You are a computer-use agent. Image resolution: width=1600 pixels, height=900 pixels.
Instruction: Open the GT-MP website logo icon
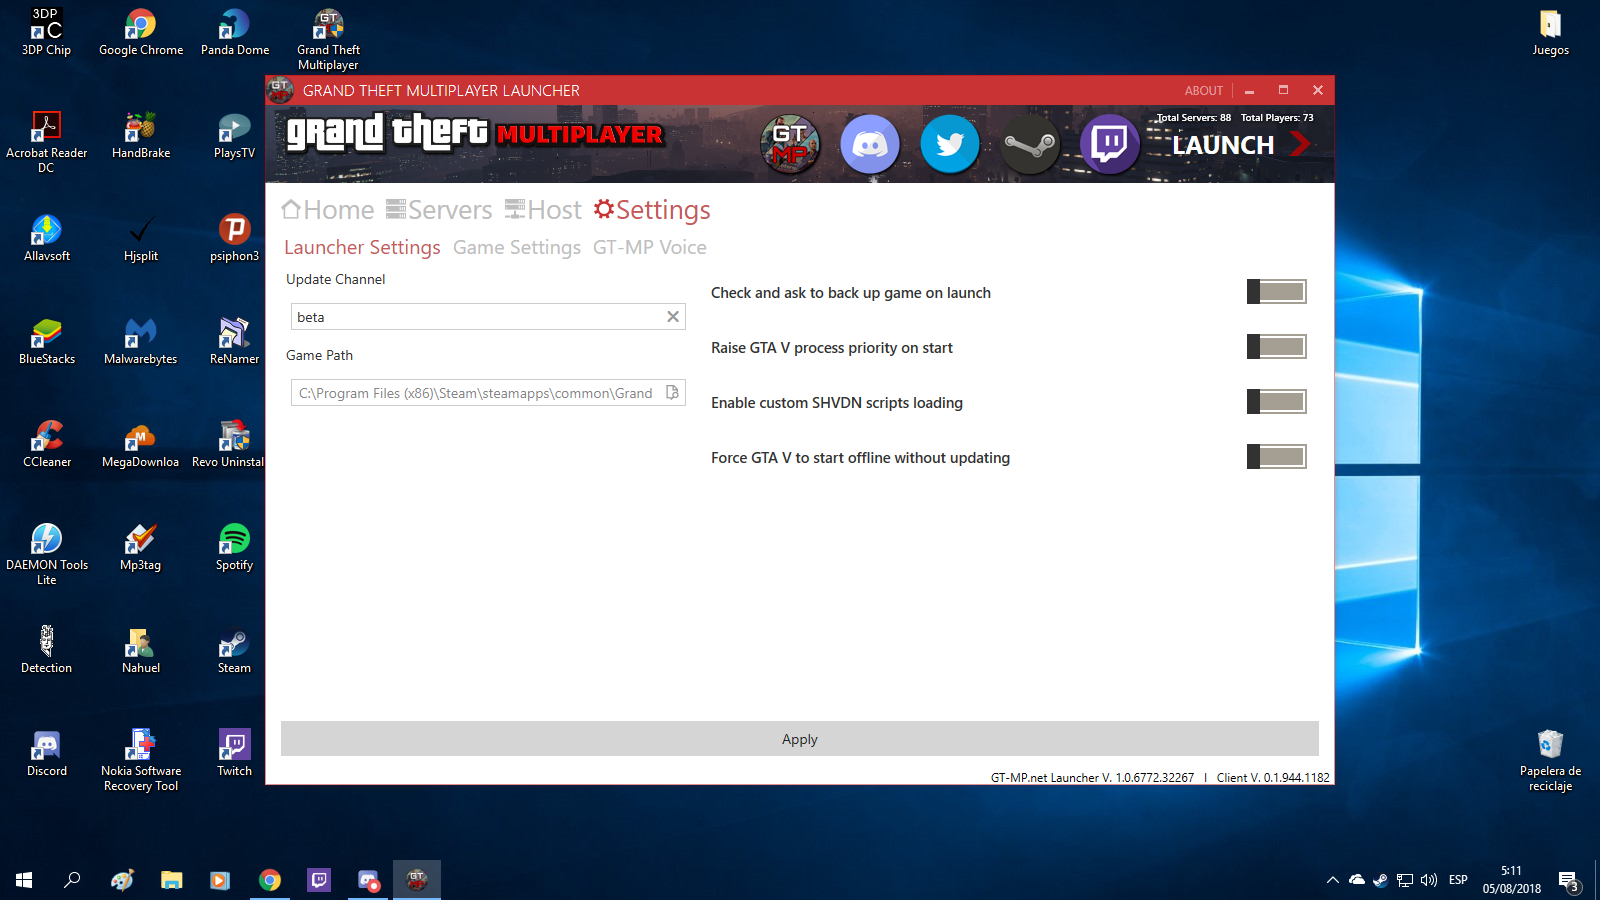tap(790, 144)
